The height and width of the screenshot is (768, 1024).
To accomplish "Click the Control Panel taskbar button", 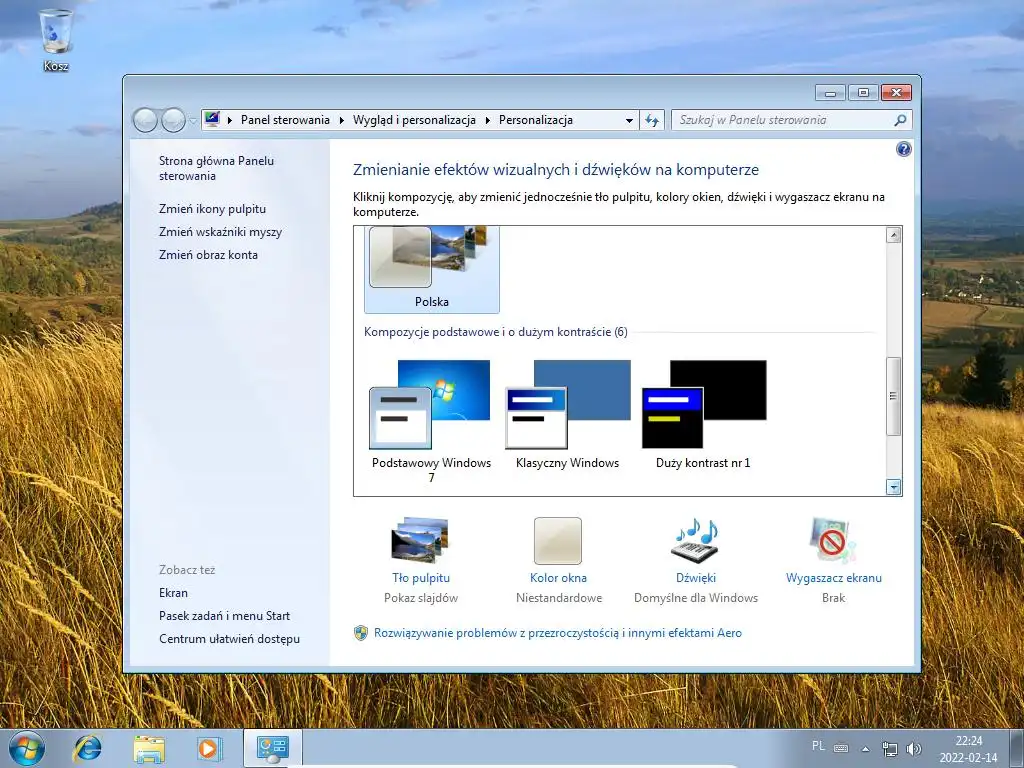I will point(272,748).
